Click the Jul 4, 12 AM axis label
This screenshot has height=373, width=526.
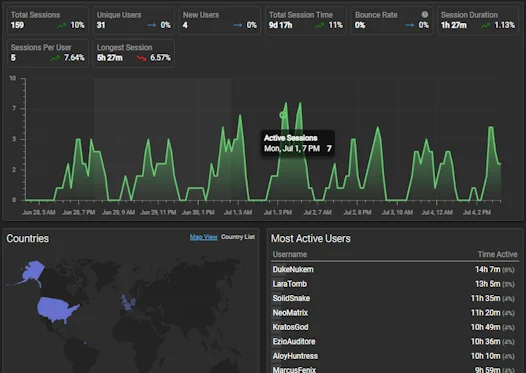437,212
